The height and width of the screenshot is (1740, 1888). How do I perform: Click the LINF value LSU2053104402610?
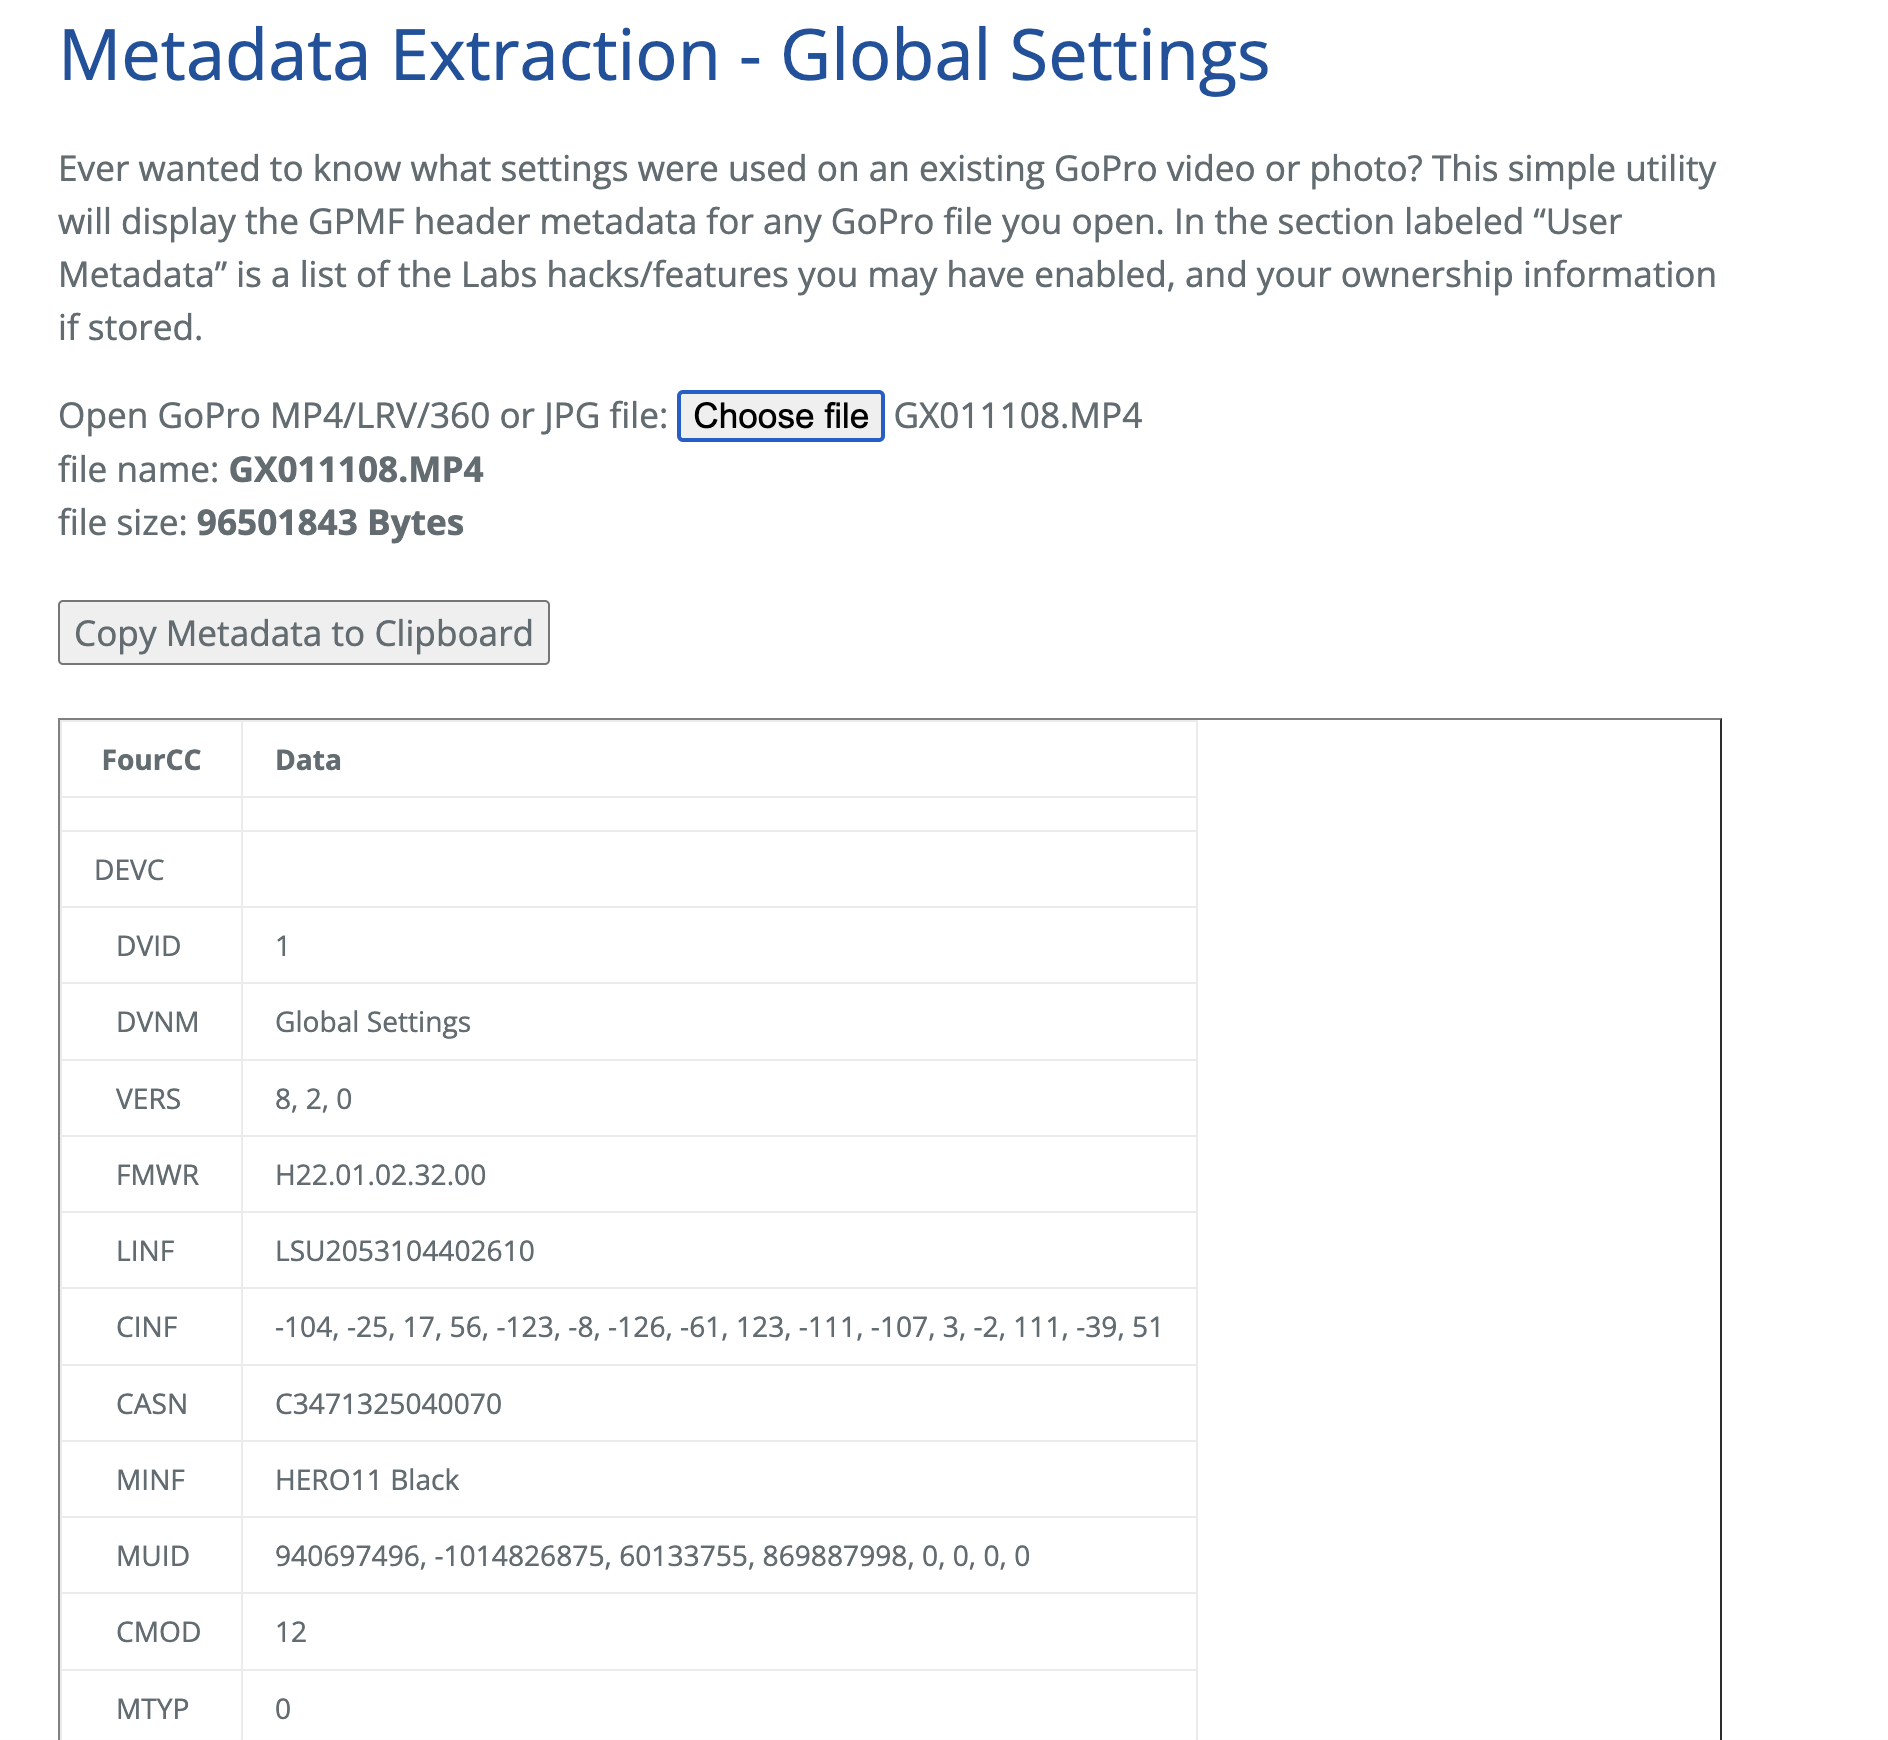404,1251
